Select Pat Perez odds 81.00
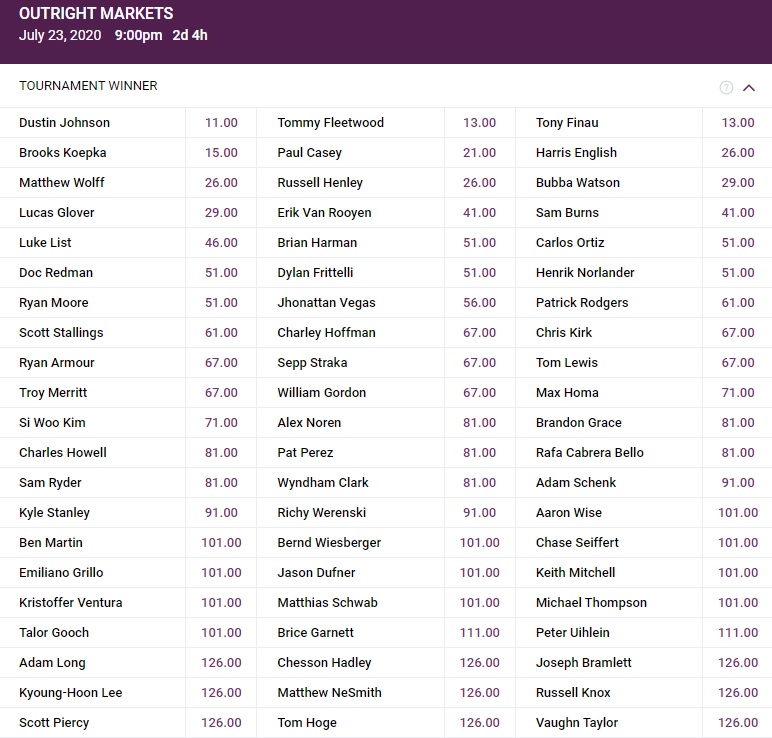The height and width of the screenshot is (738, 772). coord(480,453)
